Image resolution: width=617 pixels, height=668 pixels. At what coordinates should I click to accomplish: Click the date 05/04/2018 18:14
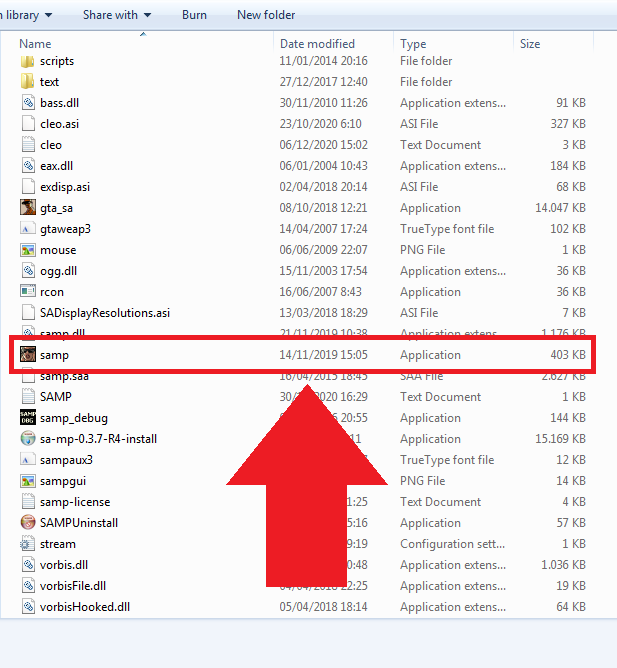323,607
